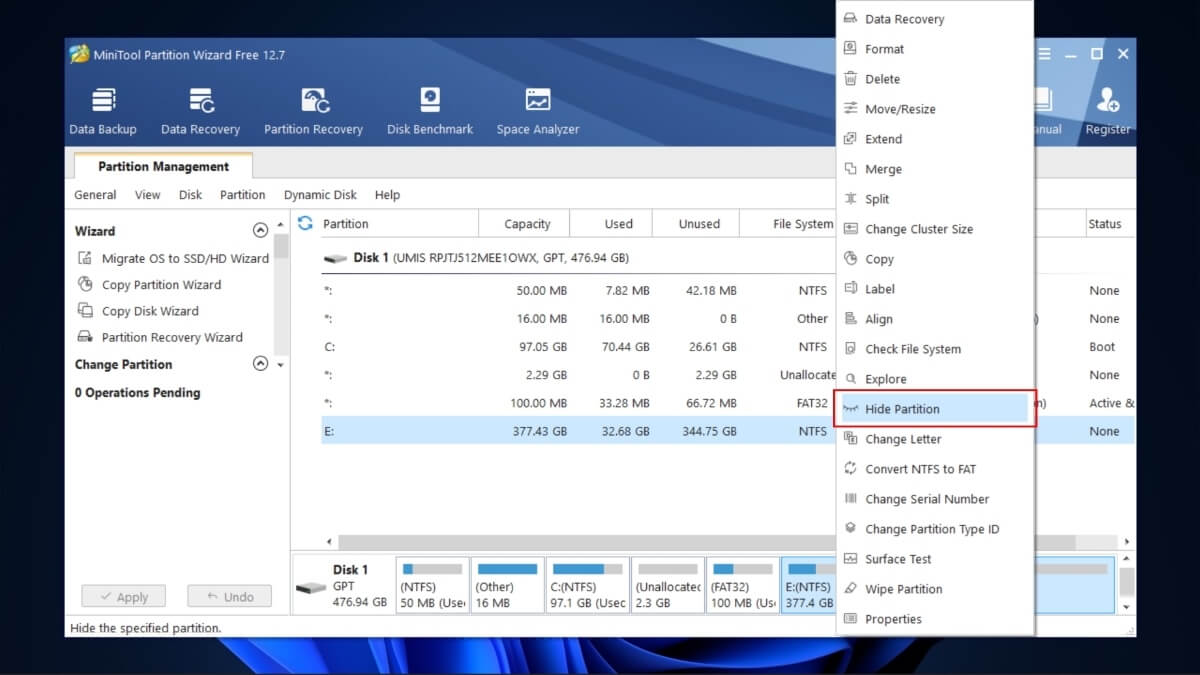Switch to the Partition Management tab
This screenshot has height=675, width=1200.
click(163, 166)
